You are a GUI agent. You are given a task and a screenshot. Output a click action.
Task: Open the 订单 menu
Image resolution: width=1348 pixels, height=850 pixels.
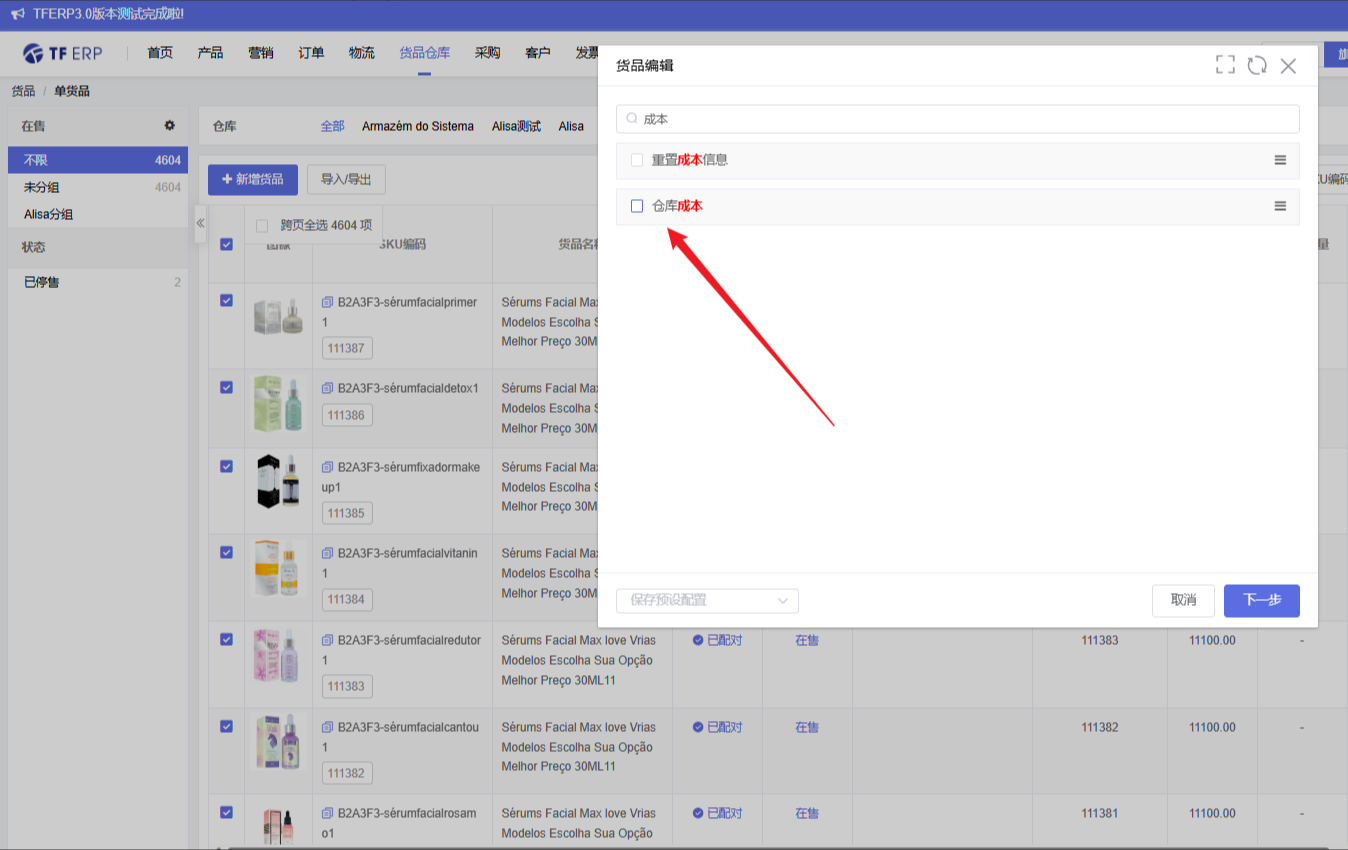coord(311,53)
